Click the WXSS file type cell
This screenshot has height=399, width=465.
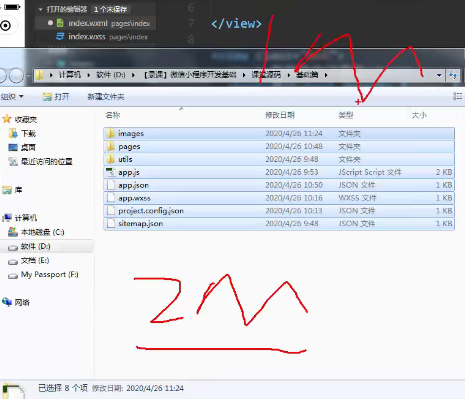point(357,198)
